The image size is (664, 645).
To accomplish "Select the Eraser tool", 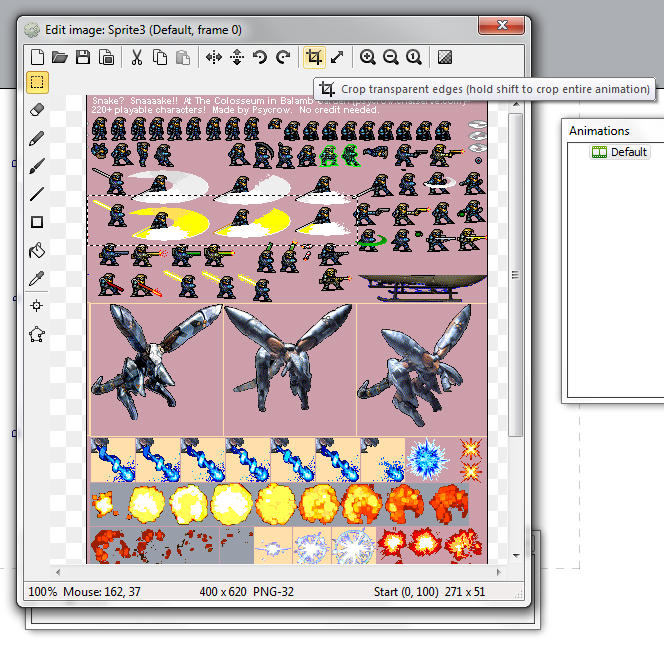I will click(x=37, y=110).
